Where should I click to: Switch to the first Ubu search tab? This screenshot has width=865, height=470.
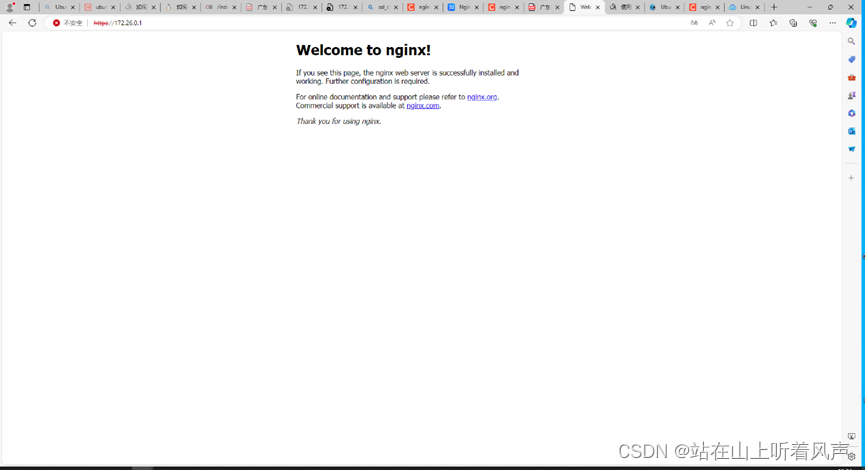(x=60, y=7)
